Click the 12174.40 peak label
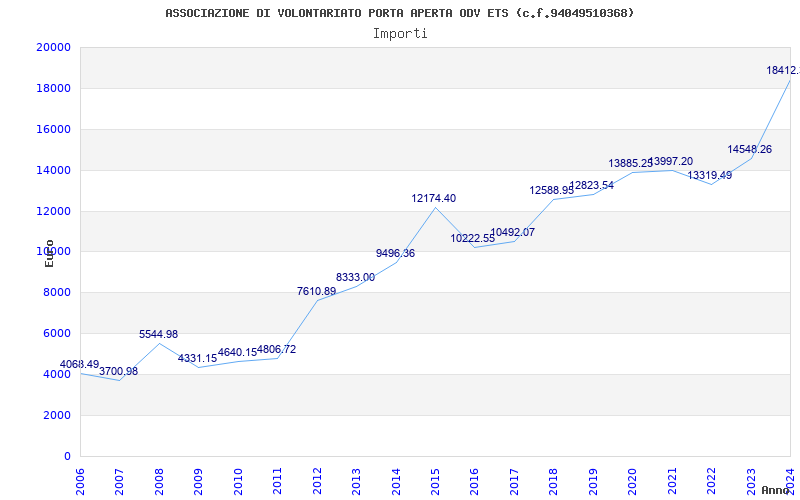This screenshot has width=800, height=500. point(434,198)
